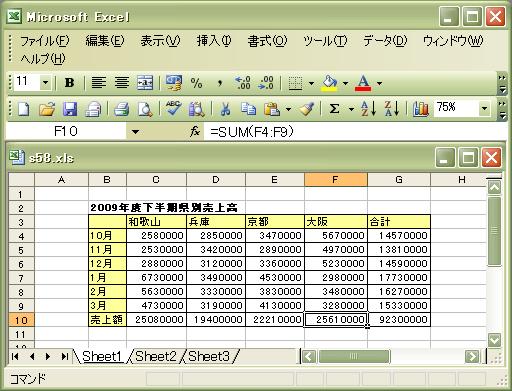Image resolution: width=512 pixels, height=391 pixels.
Task: Minimize the s58.xls workbook window
Action: [x=445, y=158]
